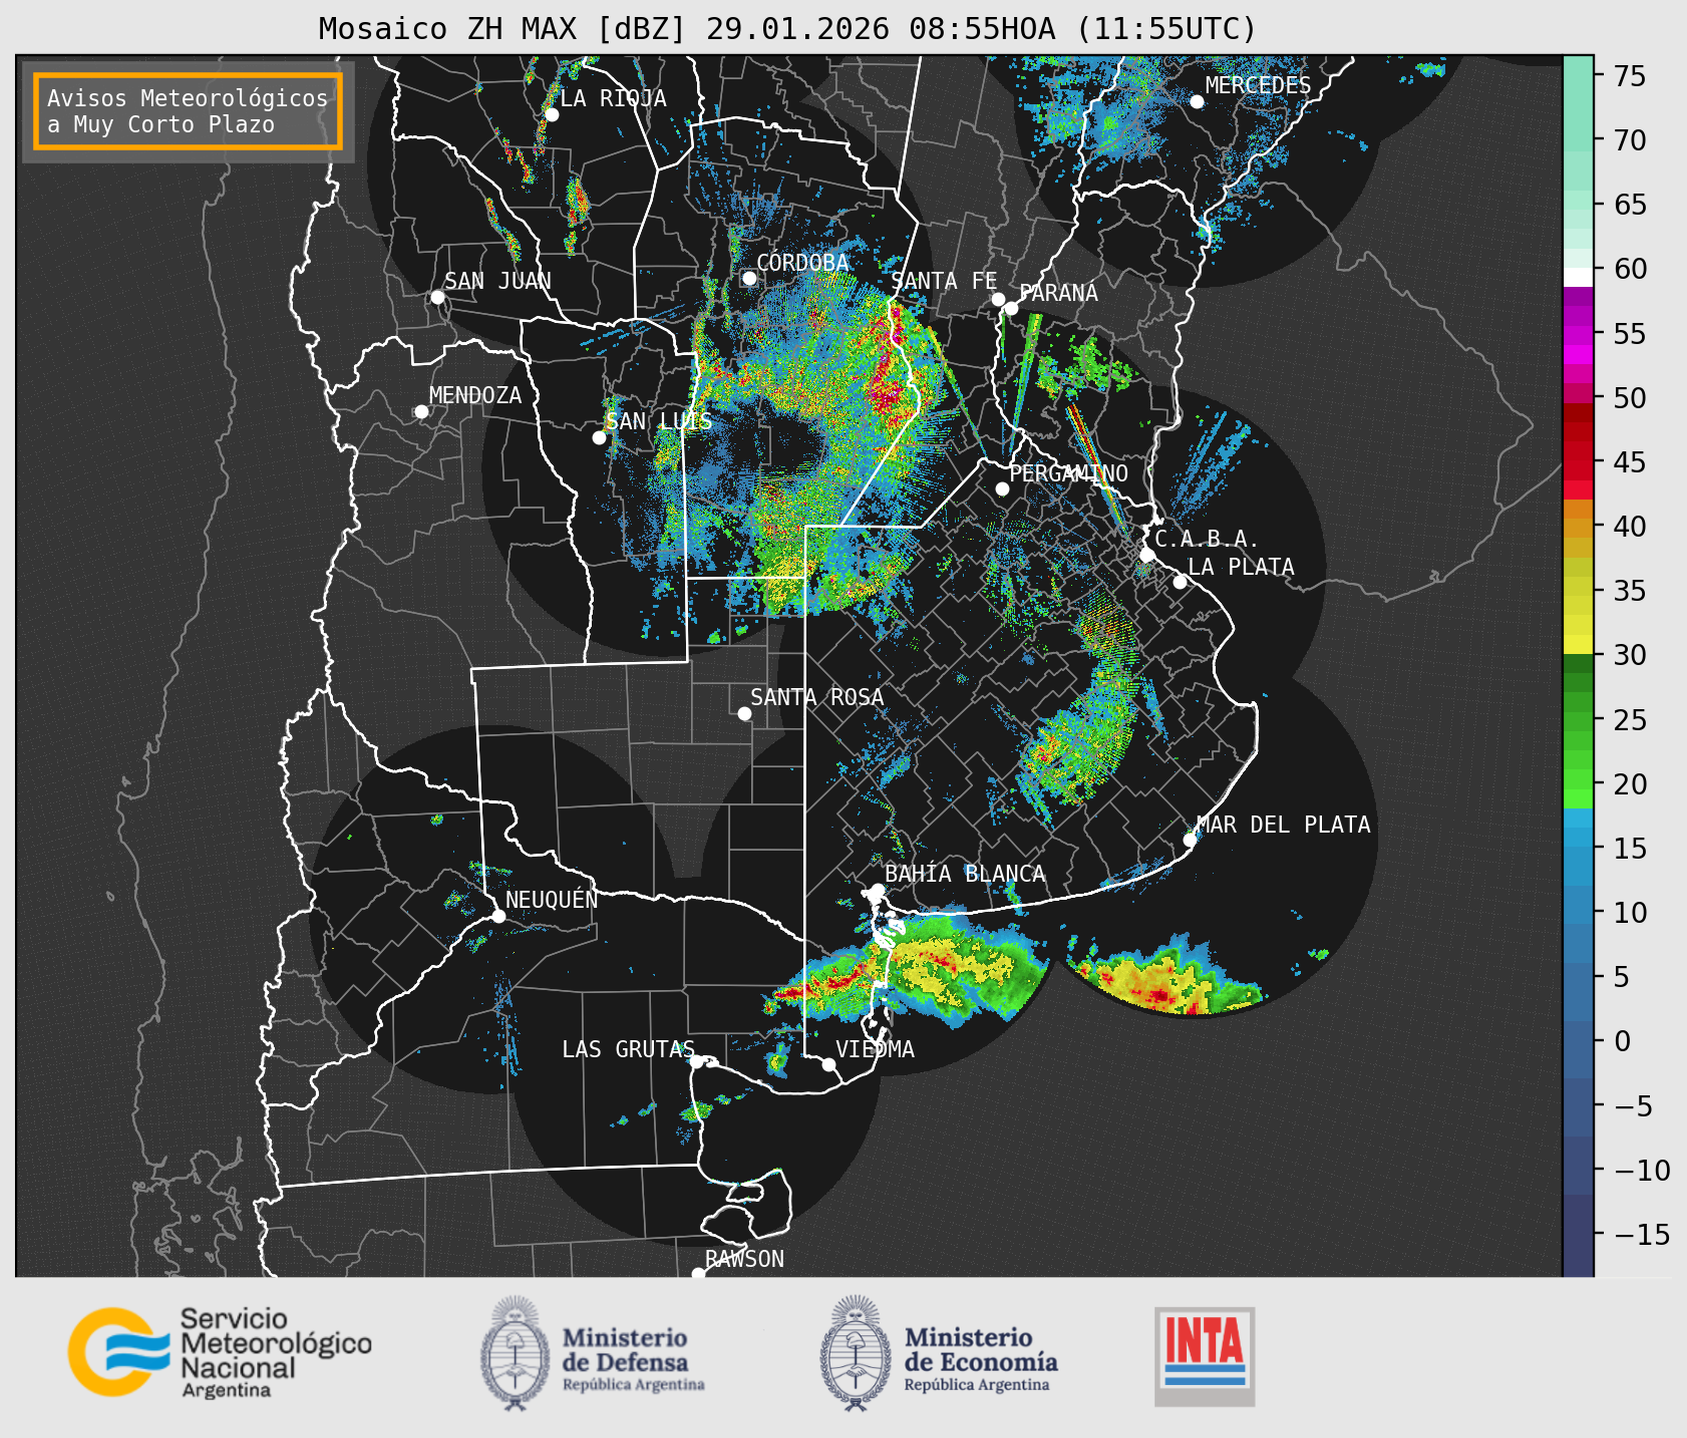The image size is (1687, 1438).
Task: Click the VIEDMA city label
Action: click(874, 1049)
